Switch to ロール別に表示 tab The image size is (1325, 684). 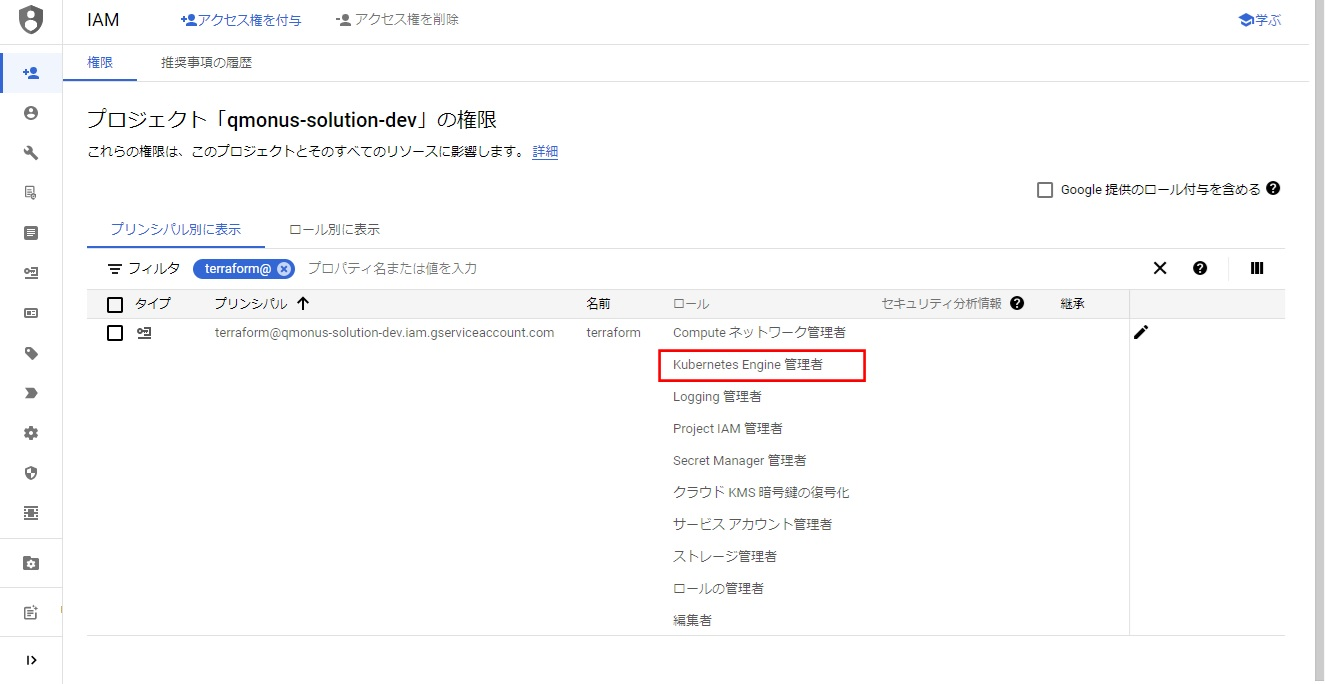click(x=334, y=229)
